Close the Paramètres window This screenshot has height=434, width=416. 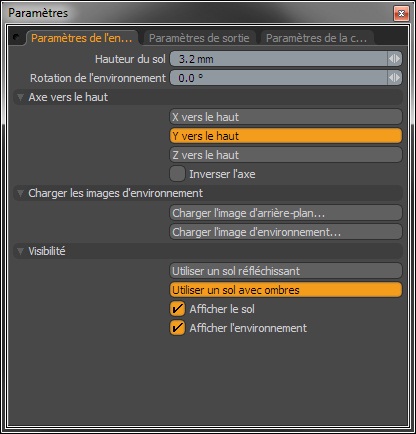point(401,13)
